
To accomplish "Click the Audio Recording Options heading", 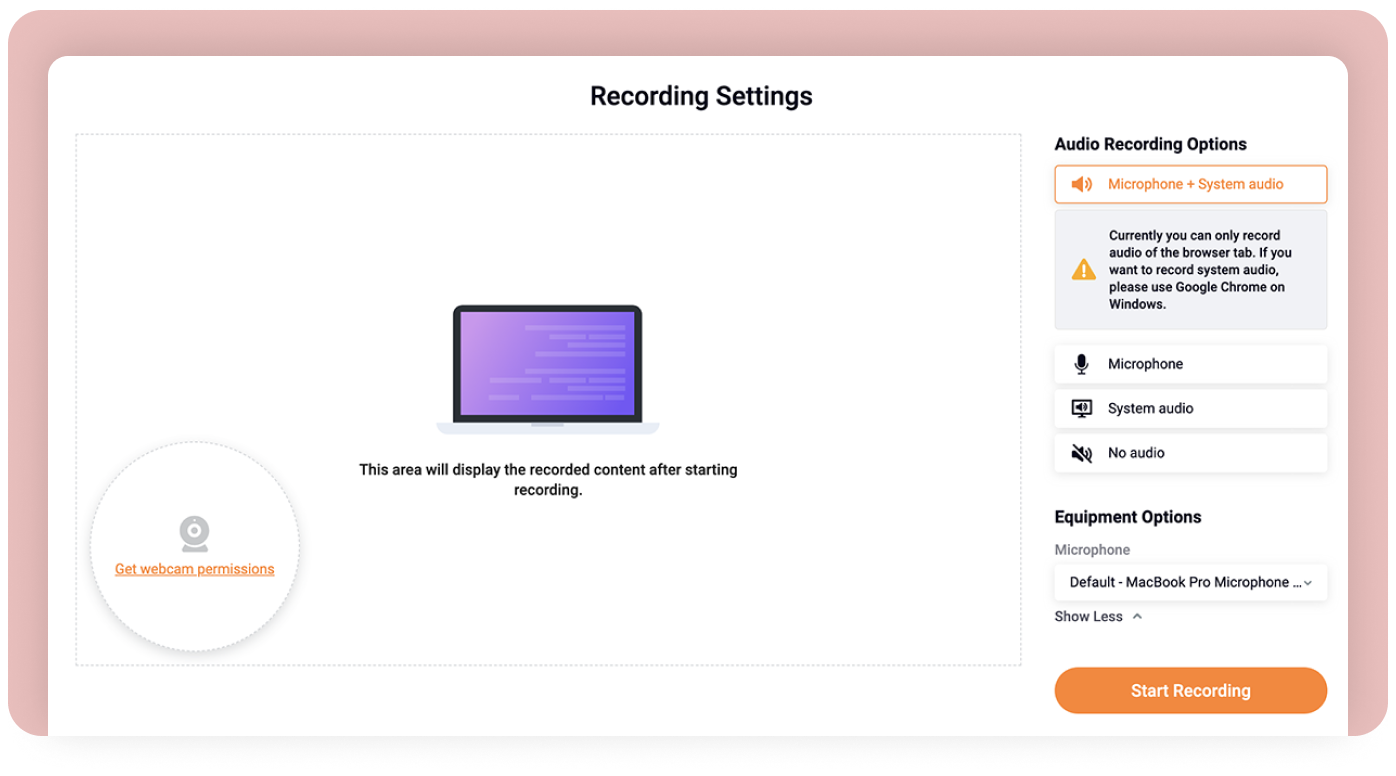I will pos(1150,144).
